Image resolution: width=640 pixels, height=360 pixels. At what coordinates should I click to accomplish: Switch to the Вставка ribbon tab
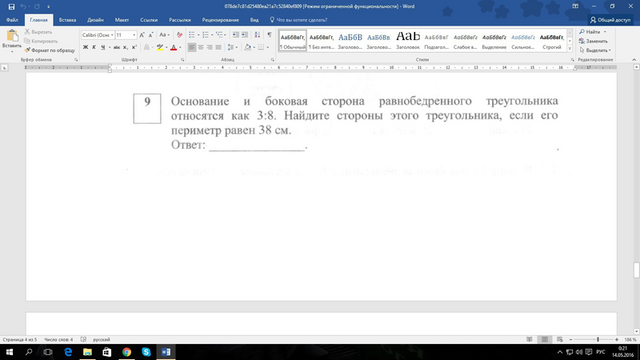[x=67, y=20]
